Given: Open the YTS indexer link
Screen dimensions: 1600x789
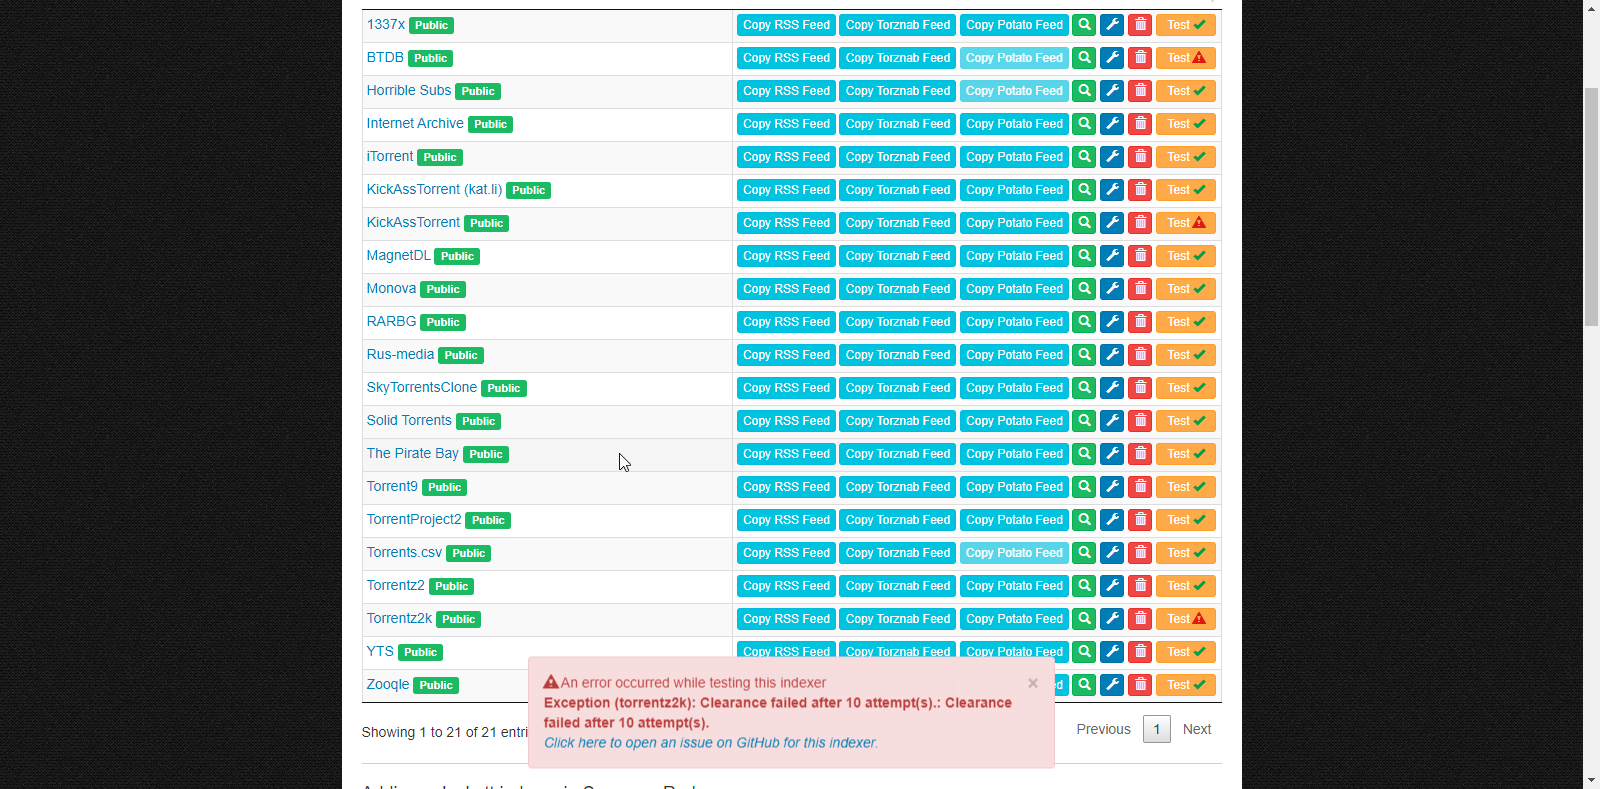Looking at the screenshot, I should click(x=380, y=651).
